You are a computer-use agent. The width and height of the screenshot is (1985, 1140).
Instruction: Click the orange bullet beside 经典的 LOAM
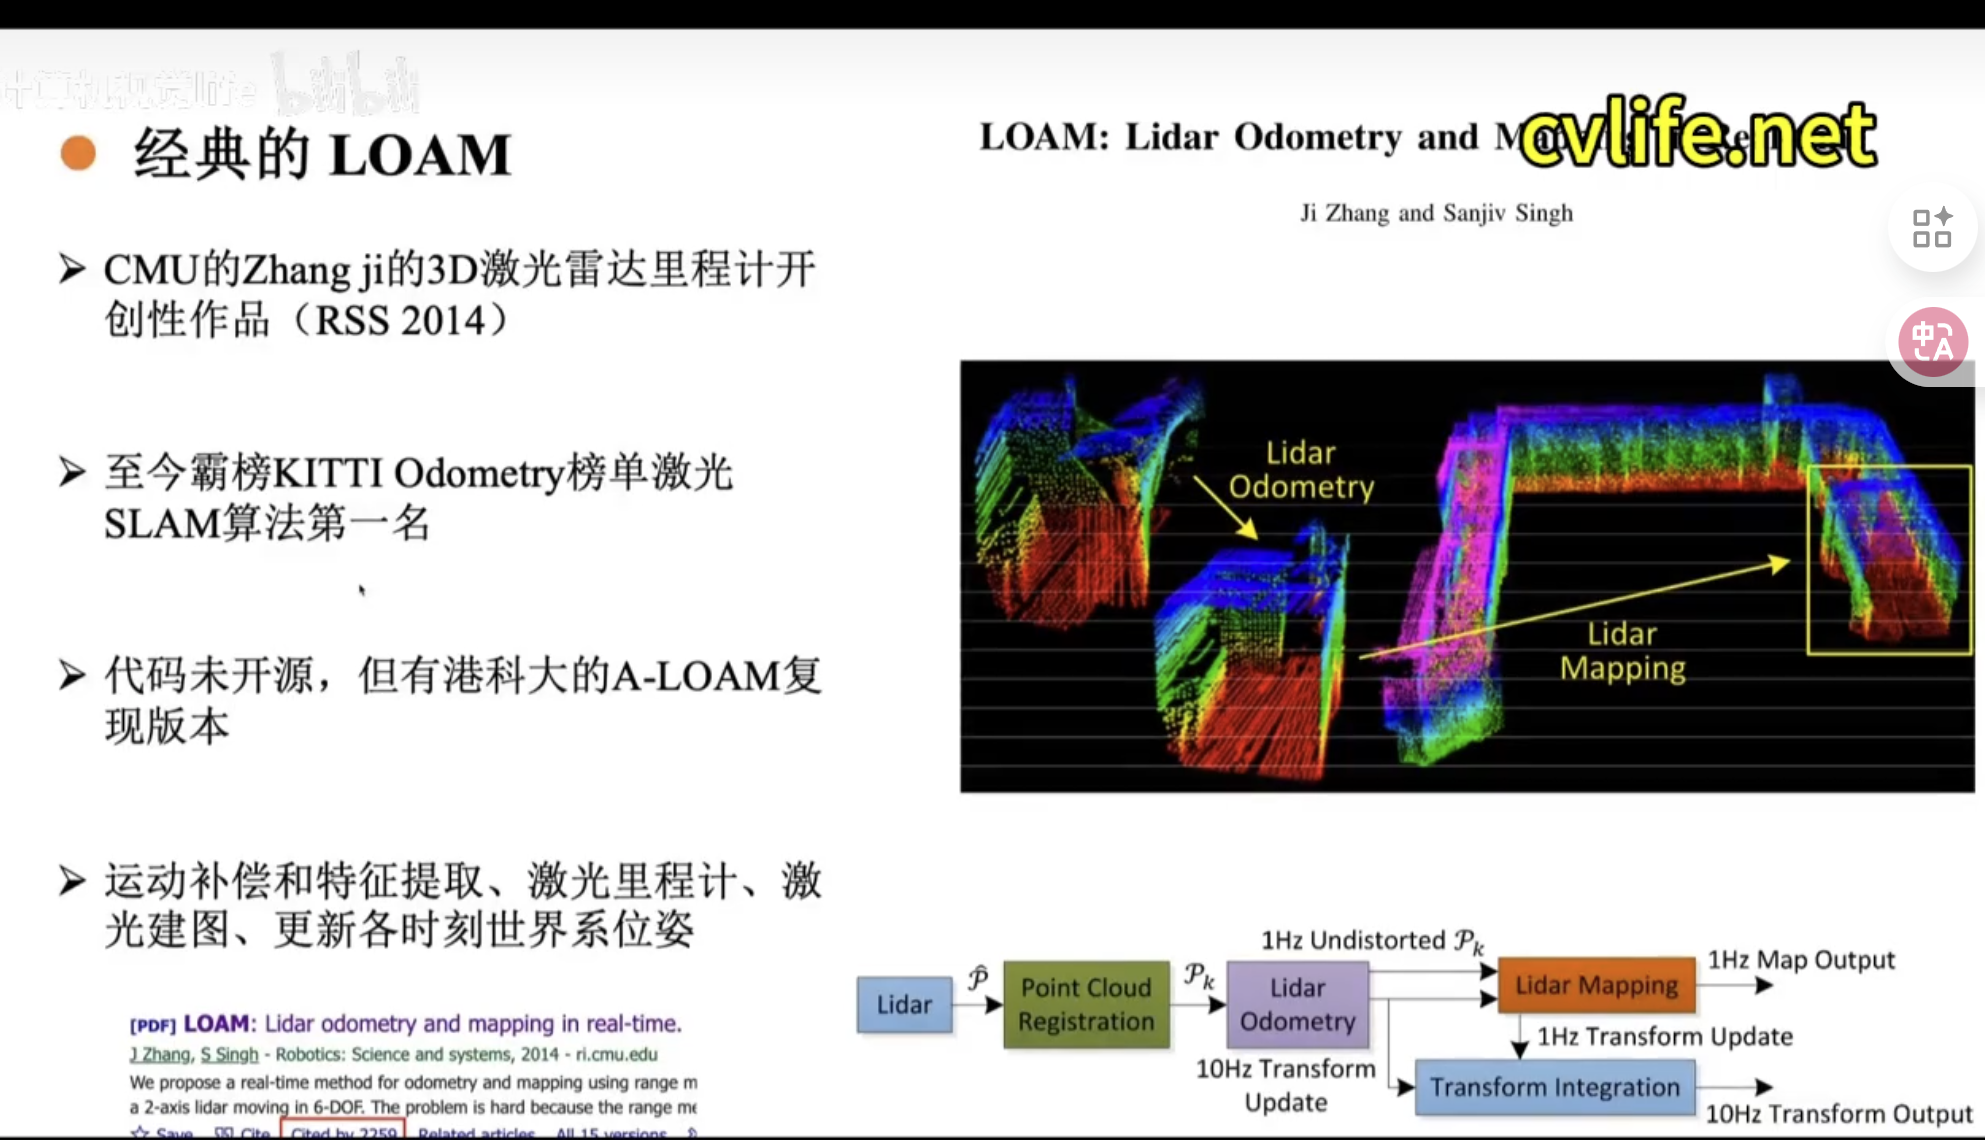pyautogui.click(x=77, y=153)
